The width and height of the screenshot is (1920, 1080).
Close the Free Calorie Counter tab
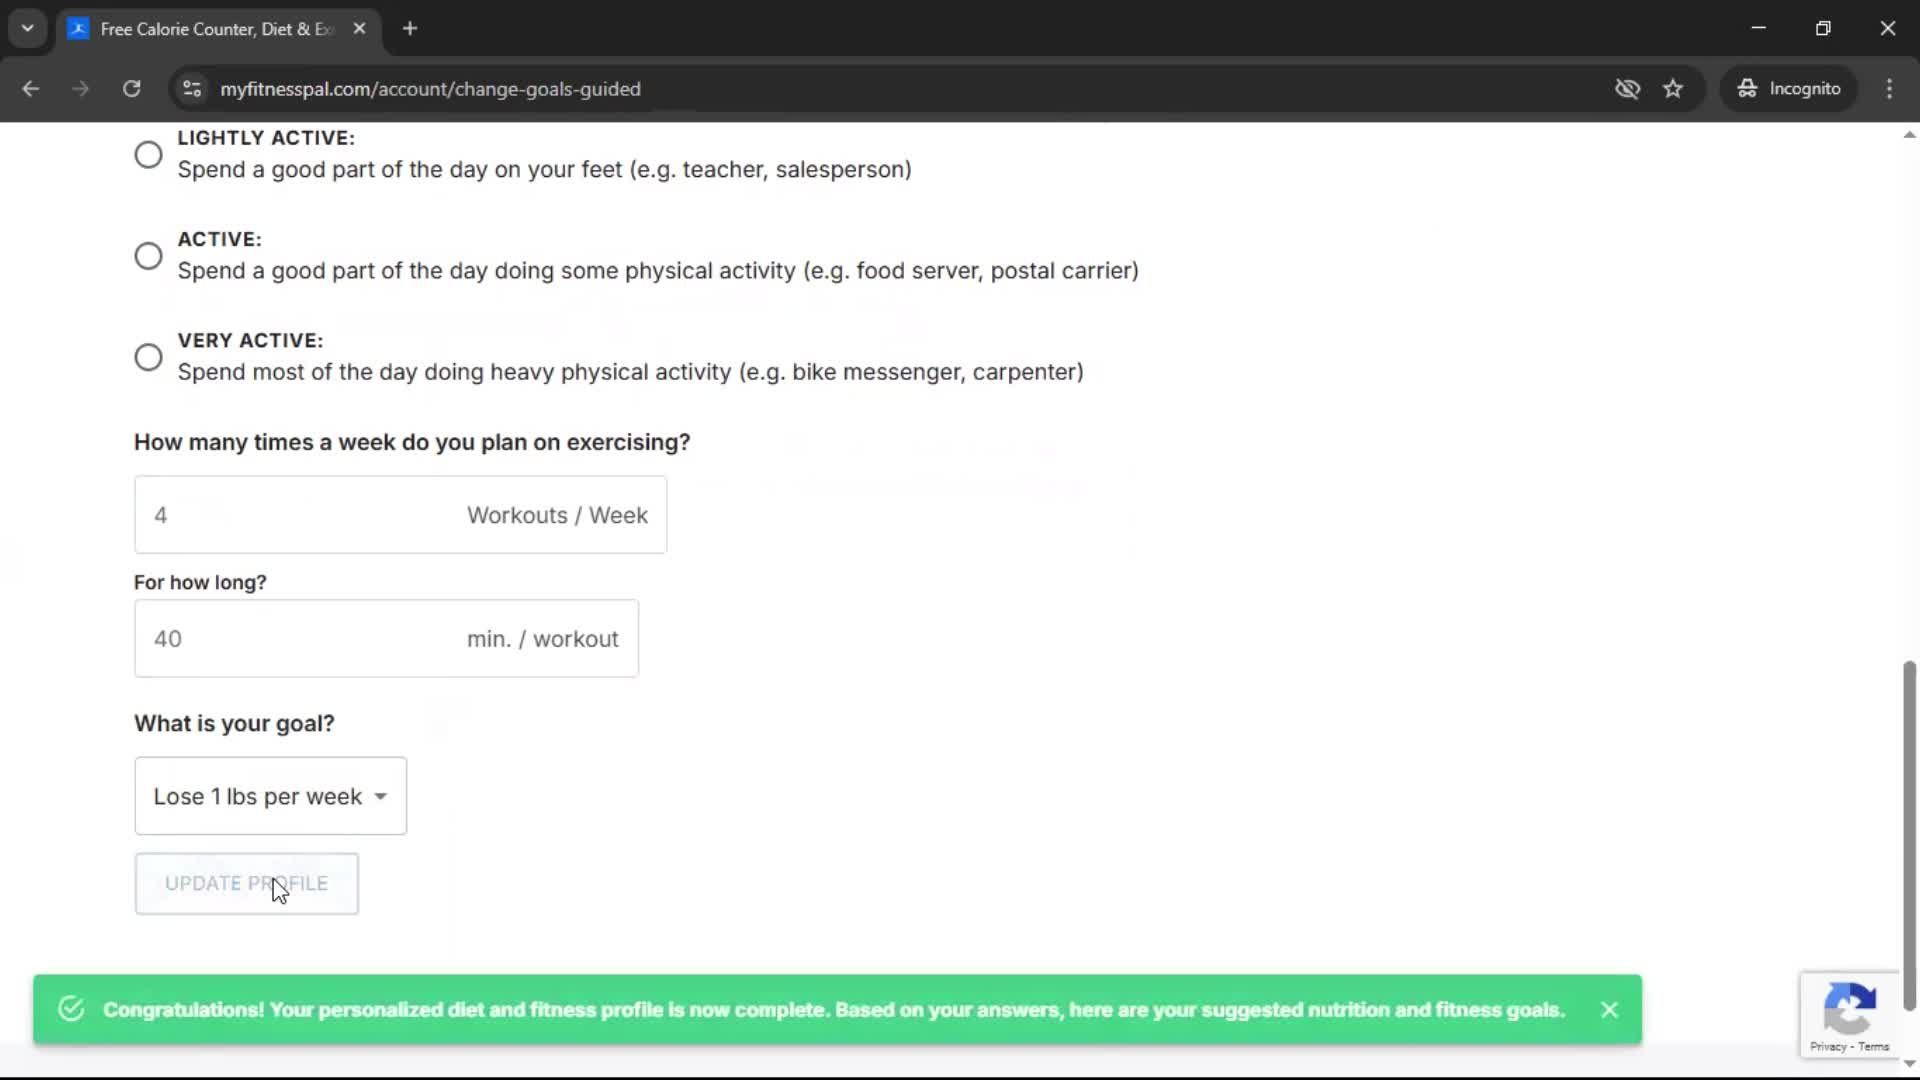[359, 28]
